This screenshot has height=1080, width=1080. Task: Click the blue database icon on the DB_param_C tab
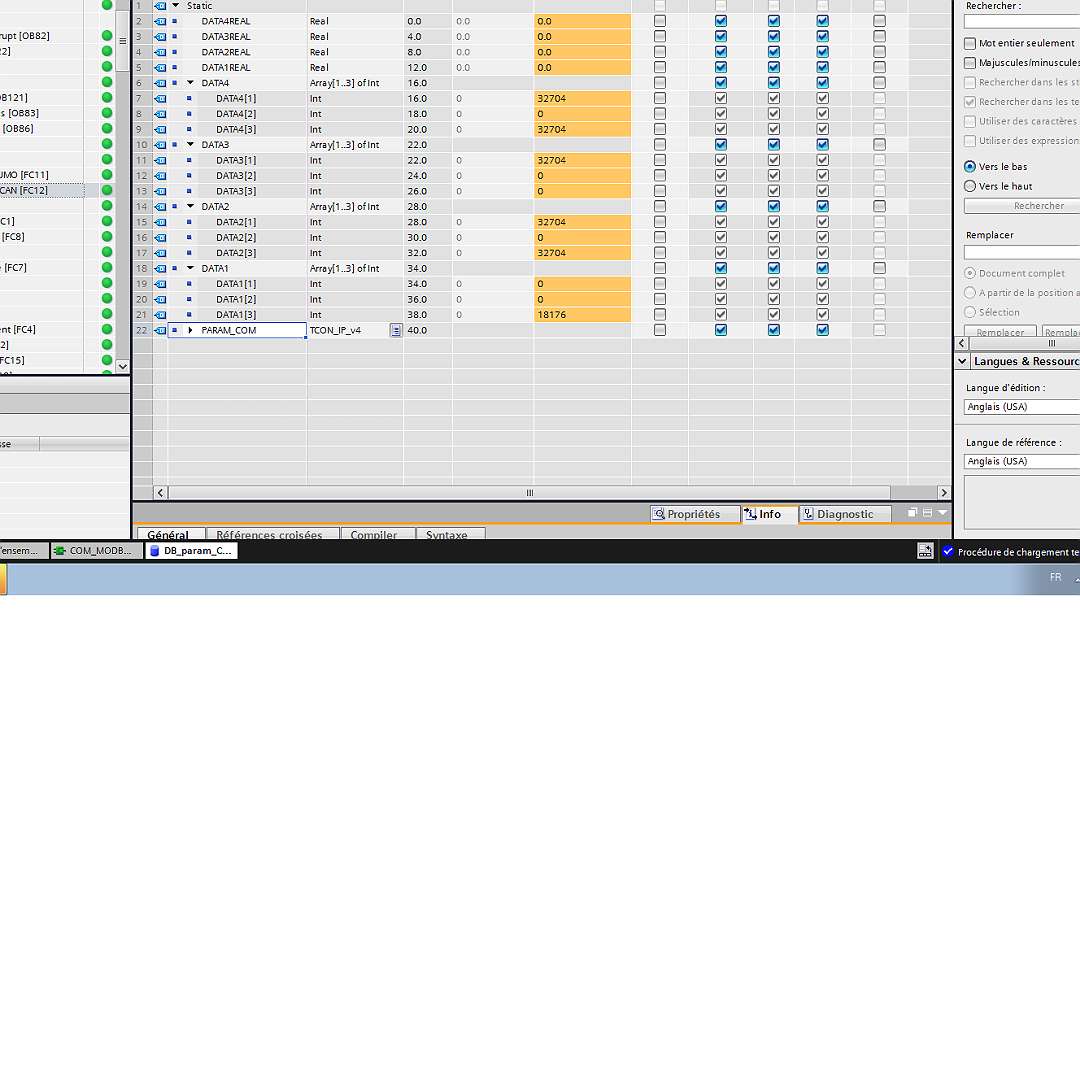pyautogui.click(x=154, y=551)
